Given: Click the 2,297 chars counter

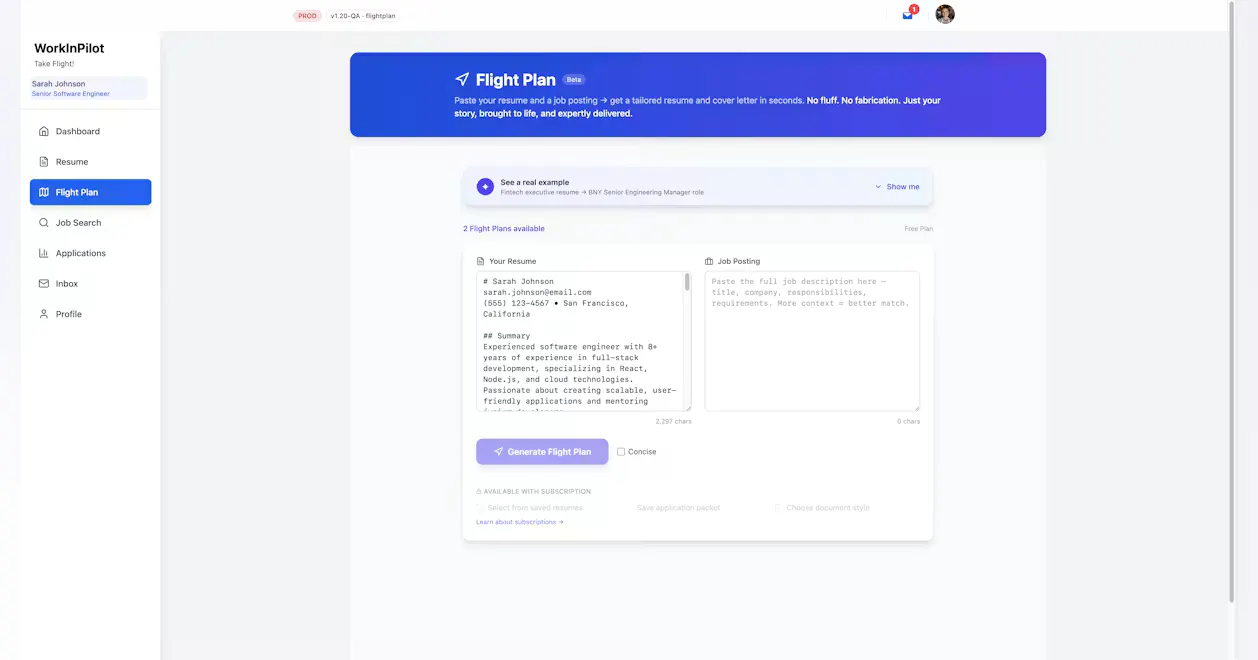Looking at the screenshot, I should [x=673, y=422].
